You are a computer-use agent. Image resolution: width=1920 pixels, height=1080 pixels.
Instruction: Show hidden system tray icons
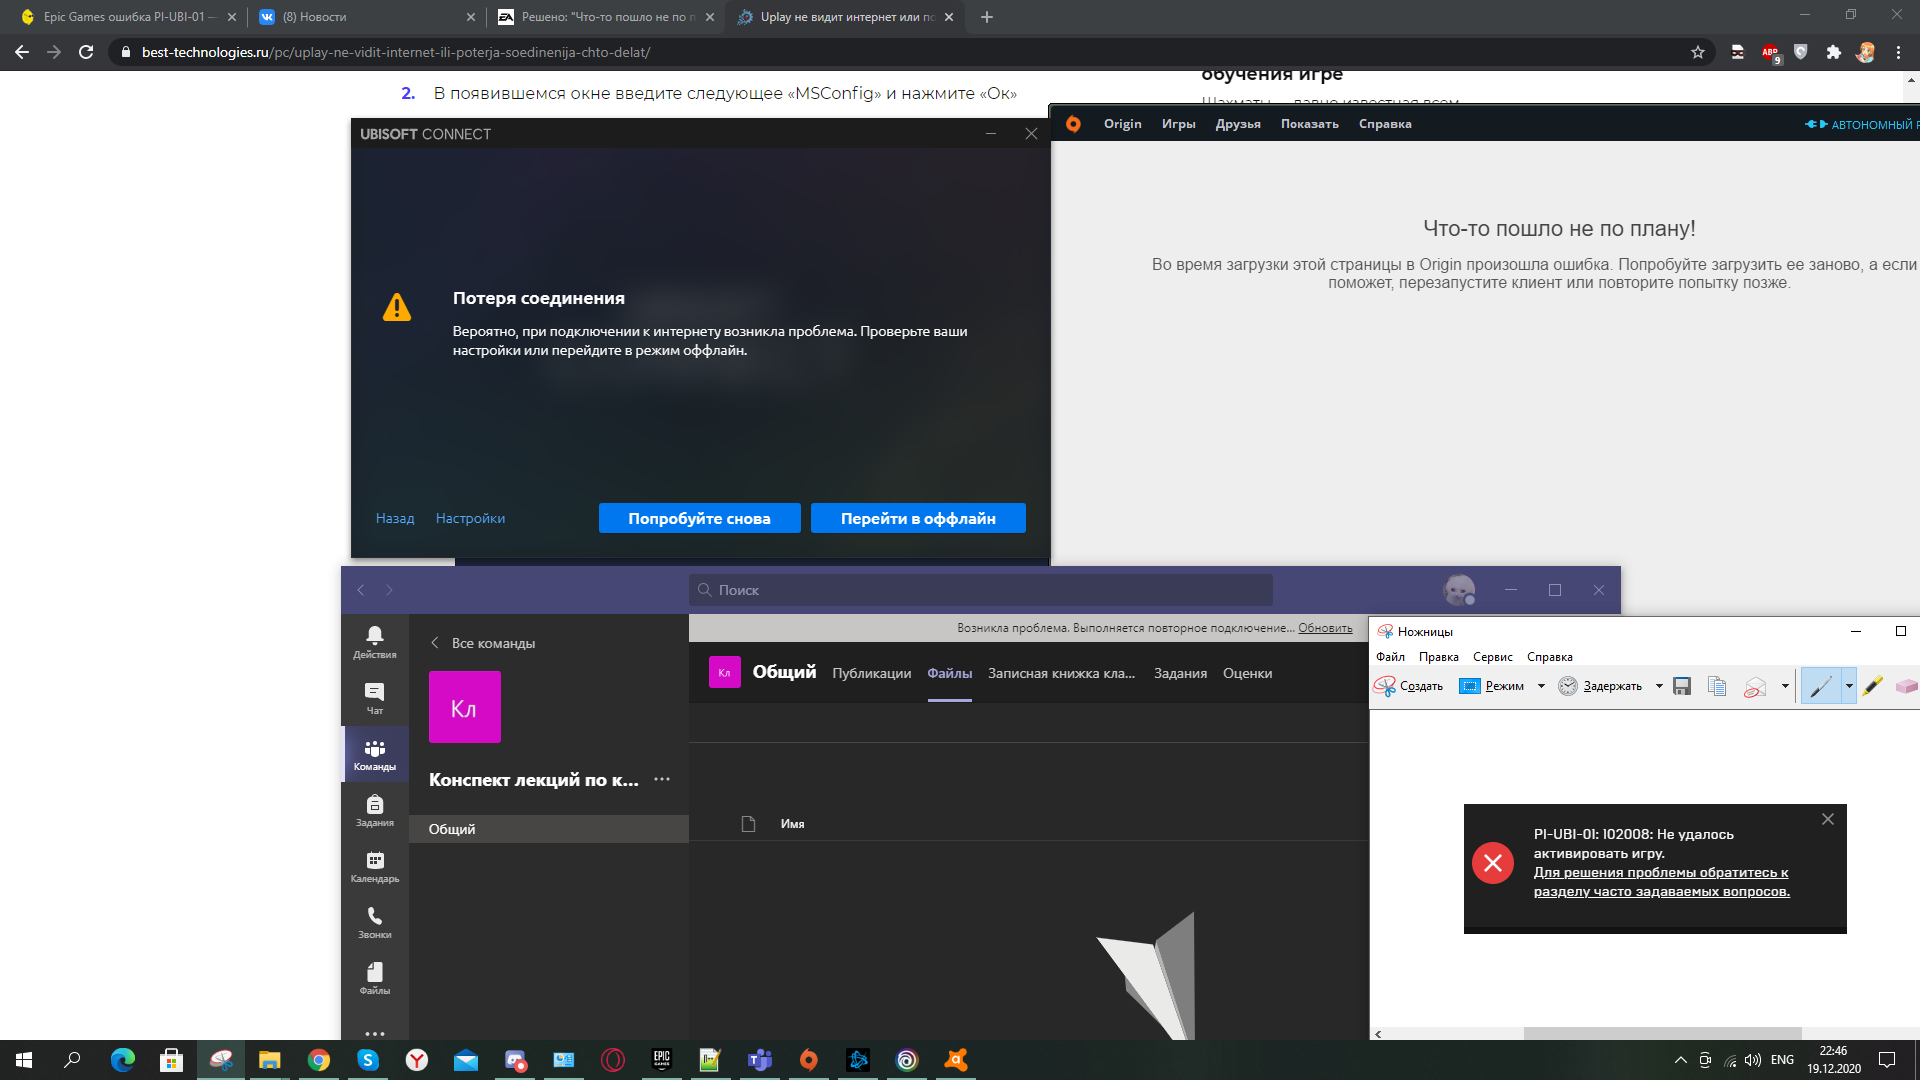click(x=1681, y=1060)
